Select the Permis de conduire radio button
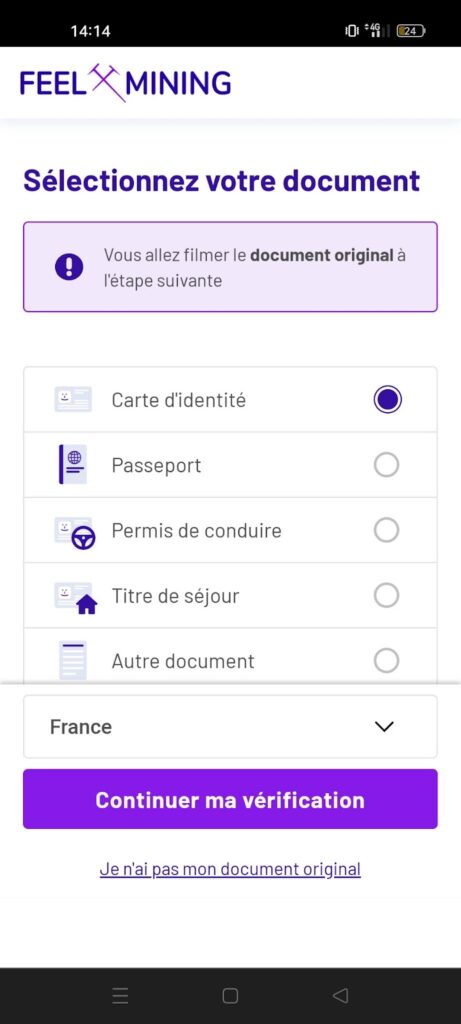This screenshot has width=461, height=1024. tap(387, 530)
